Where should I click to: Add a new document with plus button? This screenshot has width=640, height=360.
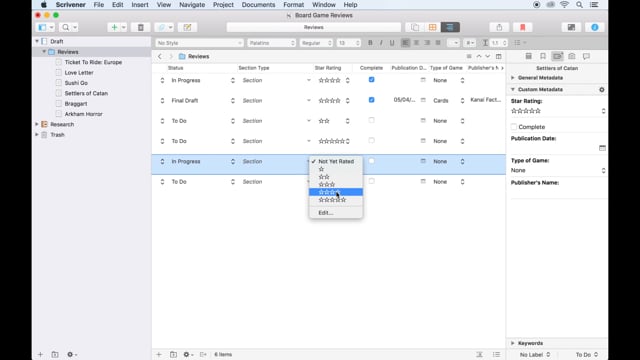click(x=114, y=27)
